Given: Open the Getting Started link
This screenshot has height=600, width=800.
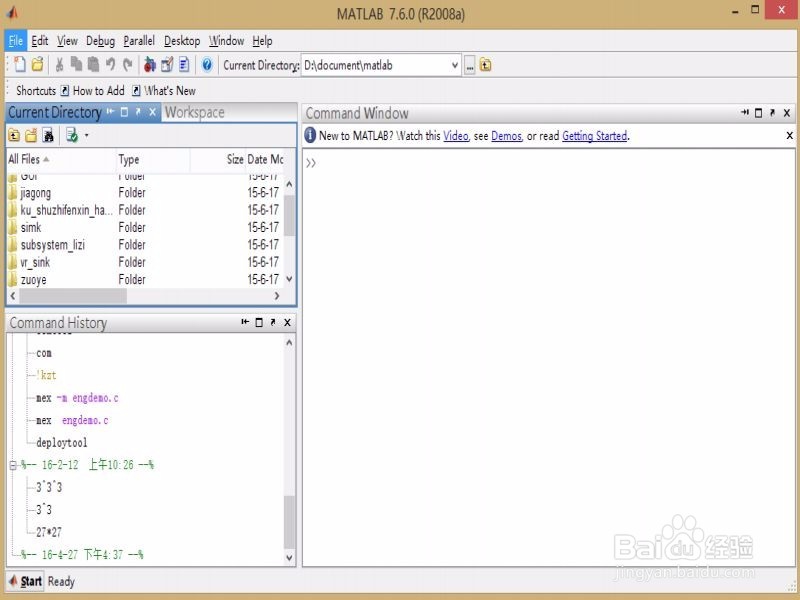Looking at the screenshot, I should click(x=594, y=136).
